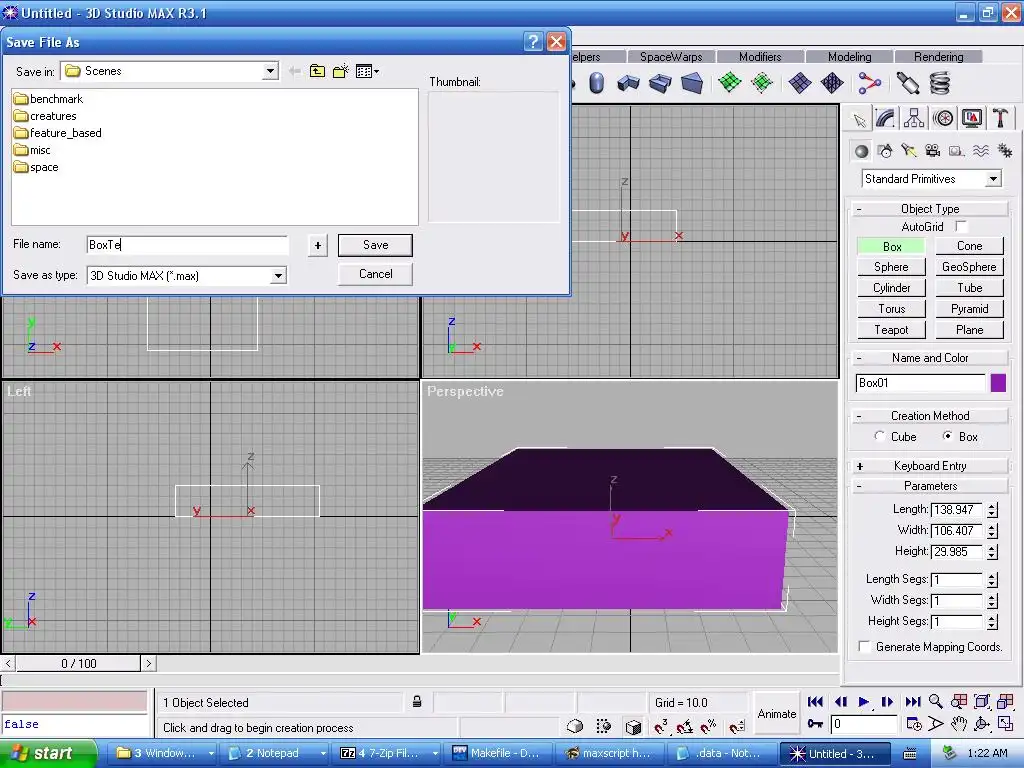This screenshot has height=768, width=1024.
Task: Click the C-Ext extrusion shelf icon
Action: 660,83
